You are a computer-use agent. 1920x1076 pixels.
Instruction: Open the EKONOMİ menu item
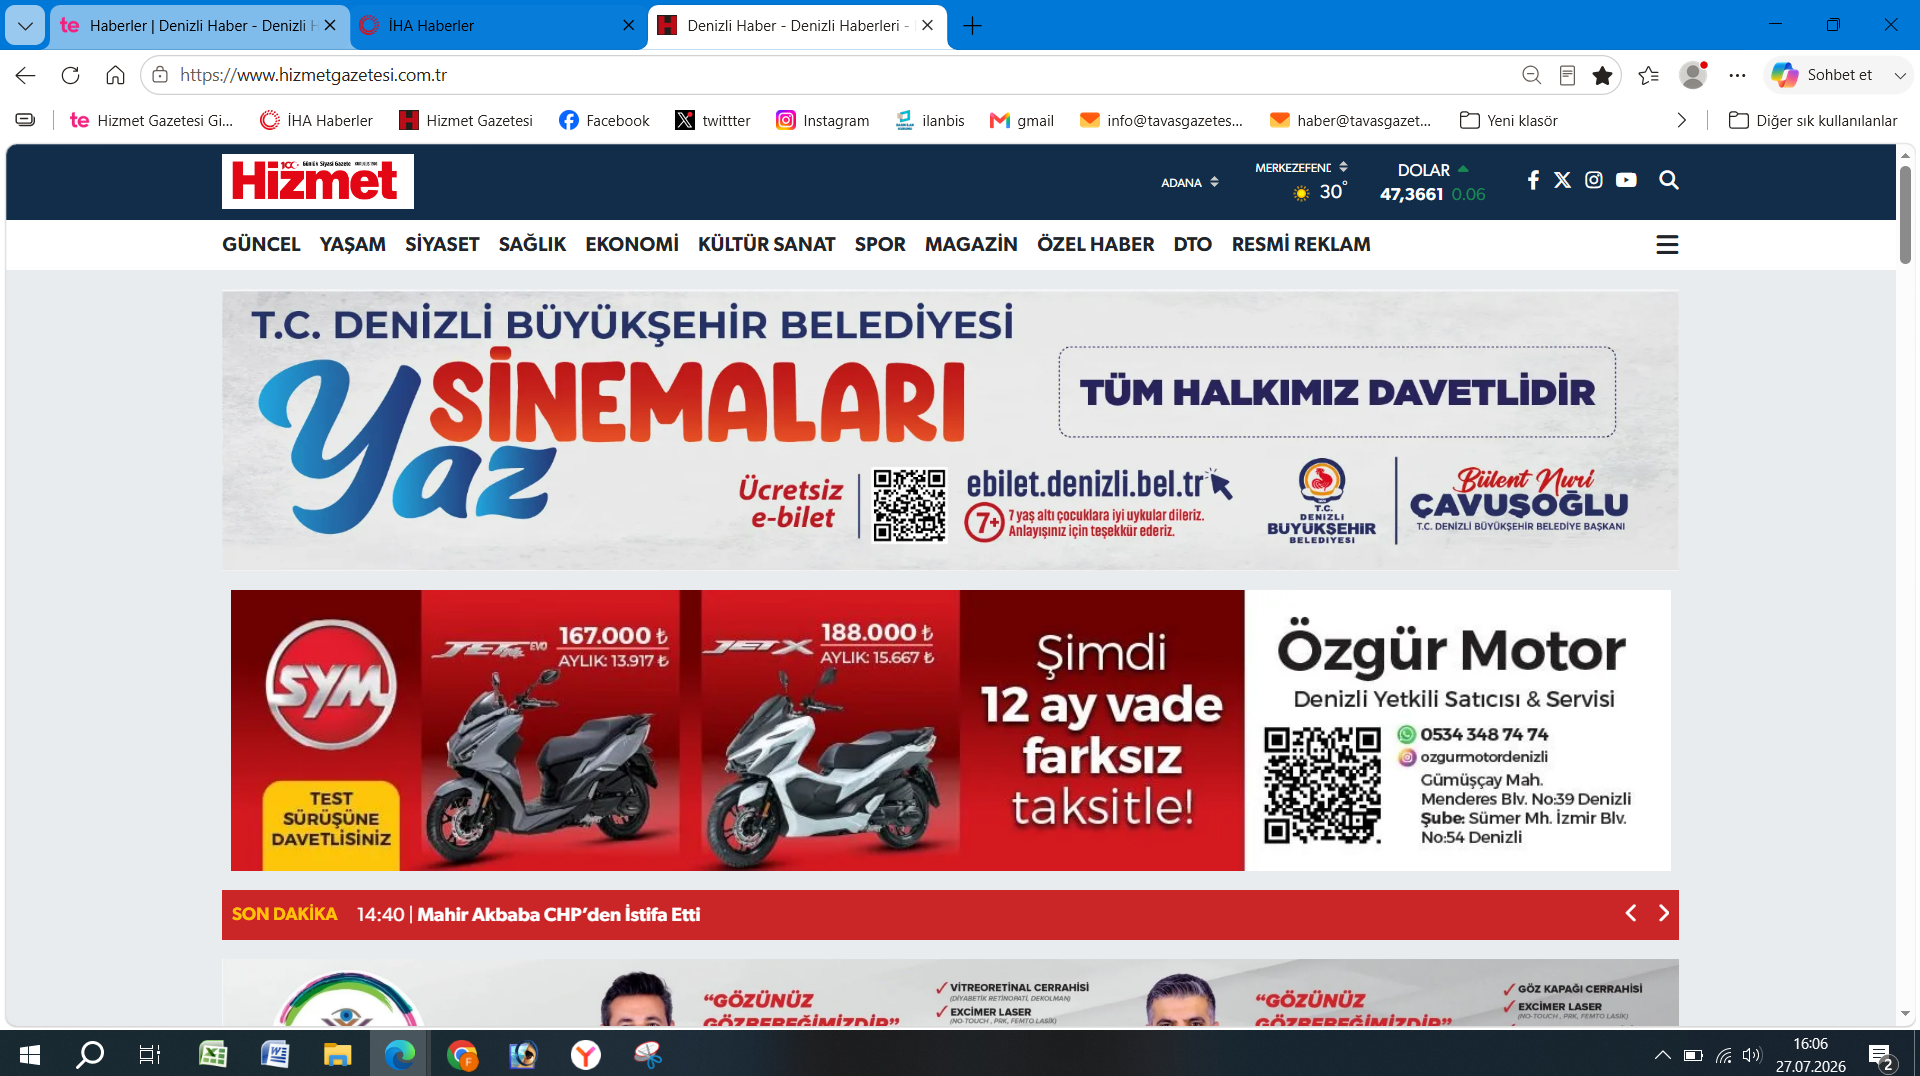click(632, 245)
